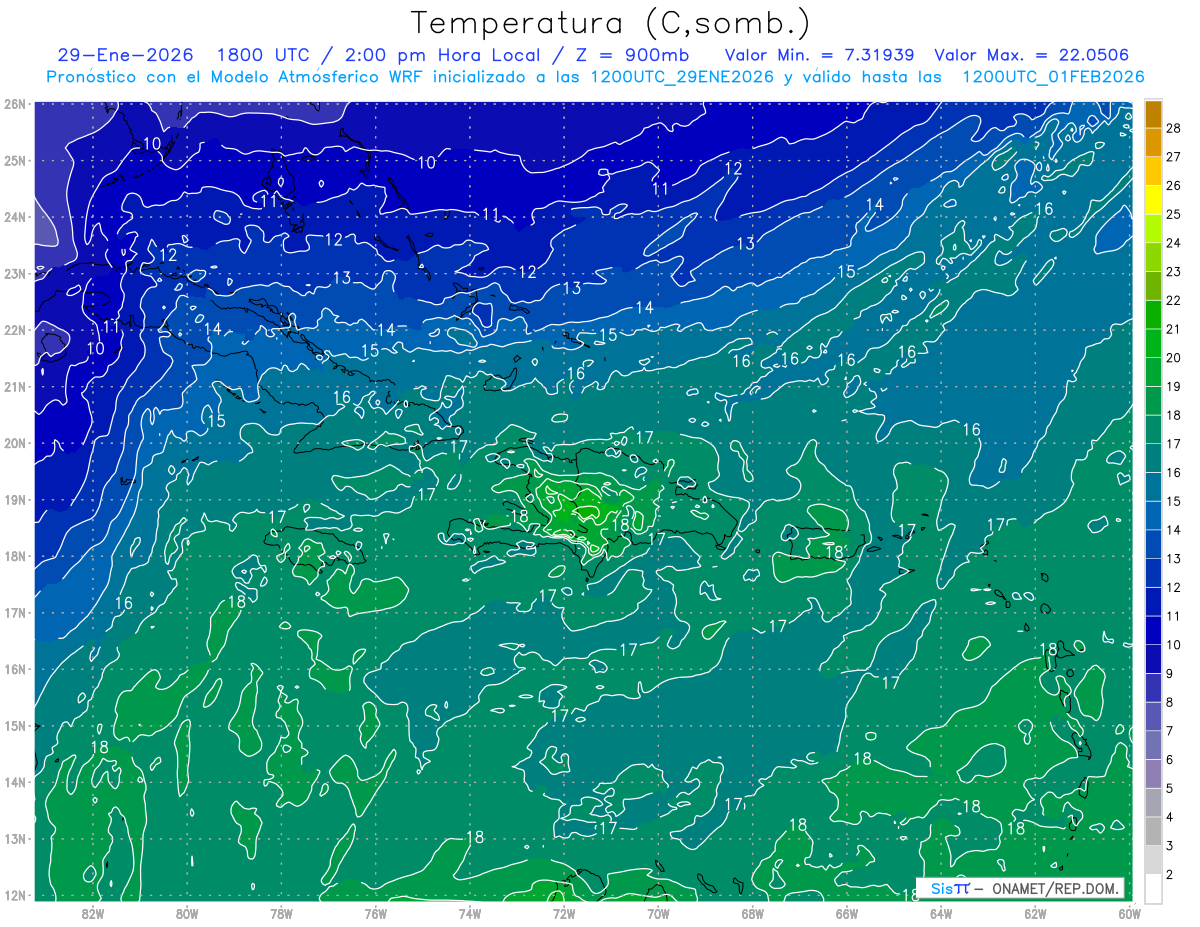1200x927 pixels.
Task: Select the date text '29-Ene-2026'
Action: point(126,55)
